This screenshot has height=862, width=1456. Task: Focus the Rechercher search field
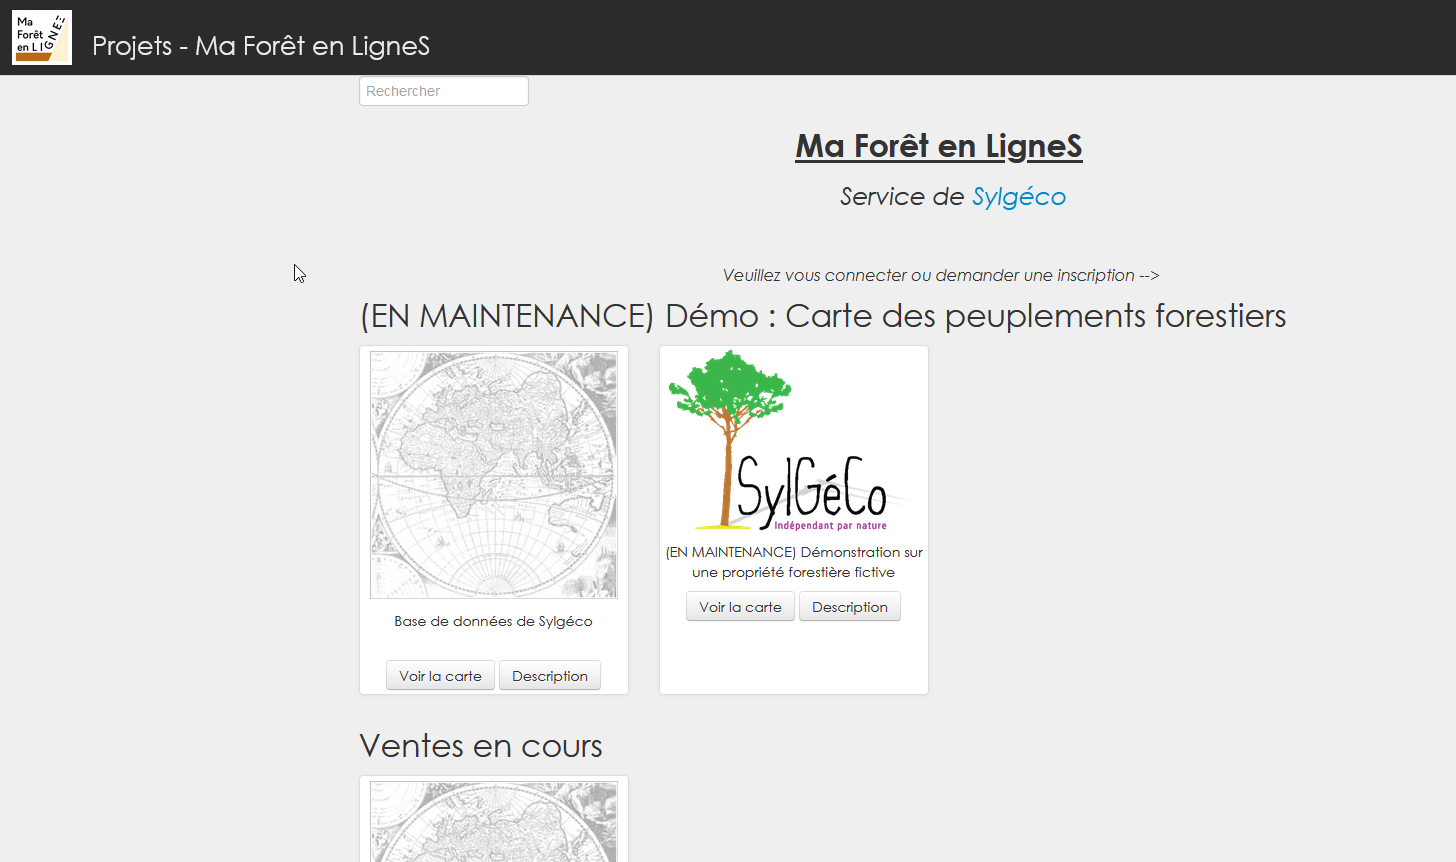coord(444,91)
